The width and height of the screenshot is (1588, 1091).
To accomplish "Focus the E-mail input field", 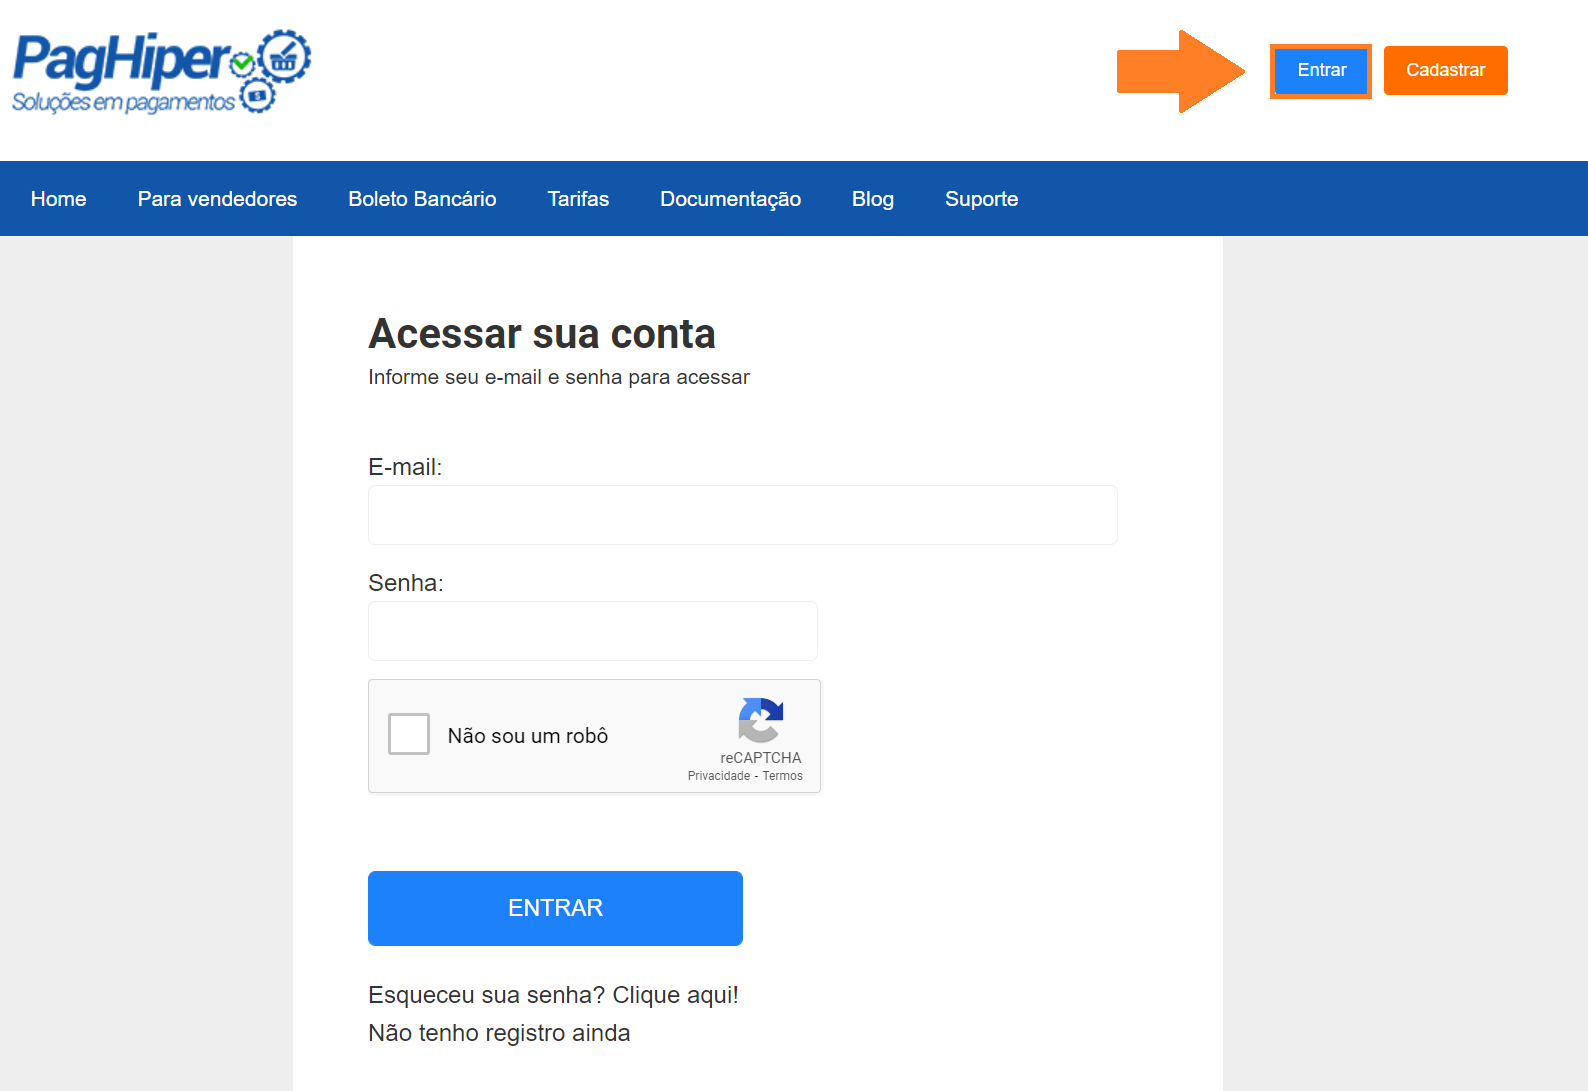I will [x=743, y=515].
